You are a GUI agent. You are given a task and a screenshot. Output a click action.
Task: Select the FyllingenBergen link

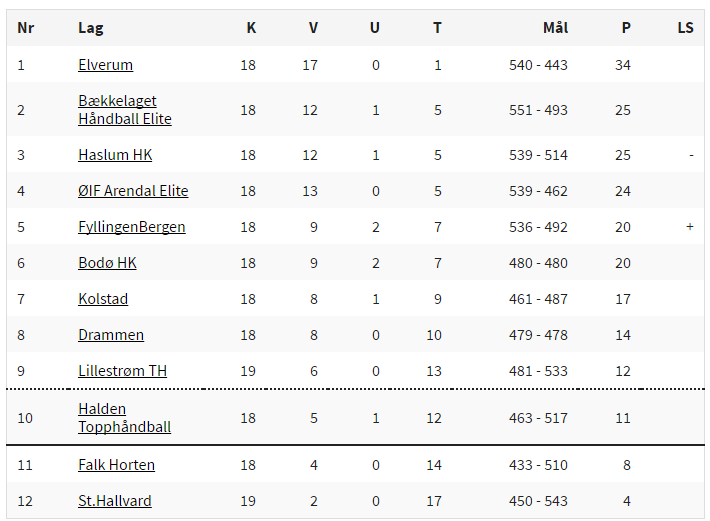tap(132, 227)
